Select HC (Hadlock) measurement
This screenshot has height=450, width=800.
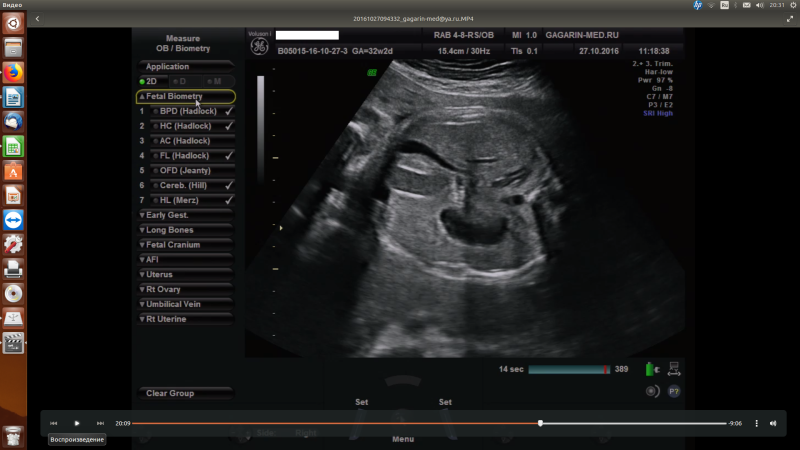tap(192, 126)
